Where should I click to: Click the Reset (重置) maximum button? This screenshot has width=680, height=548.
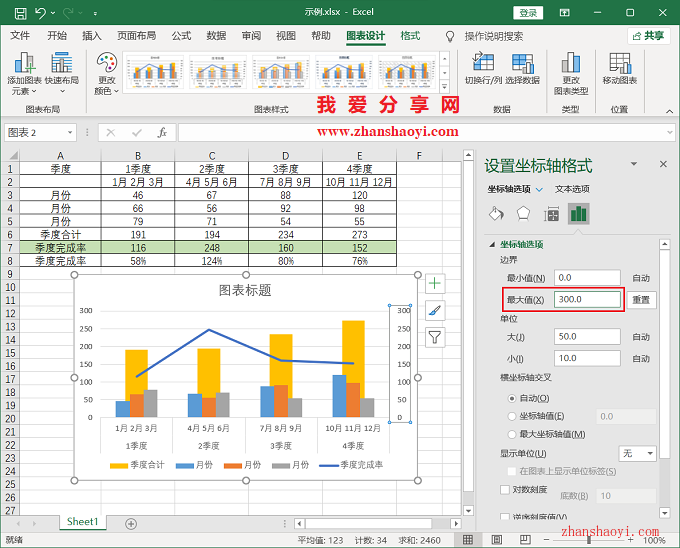click(x=641, y=300)
